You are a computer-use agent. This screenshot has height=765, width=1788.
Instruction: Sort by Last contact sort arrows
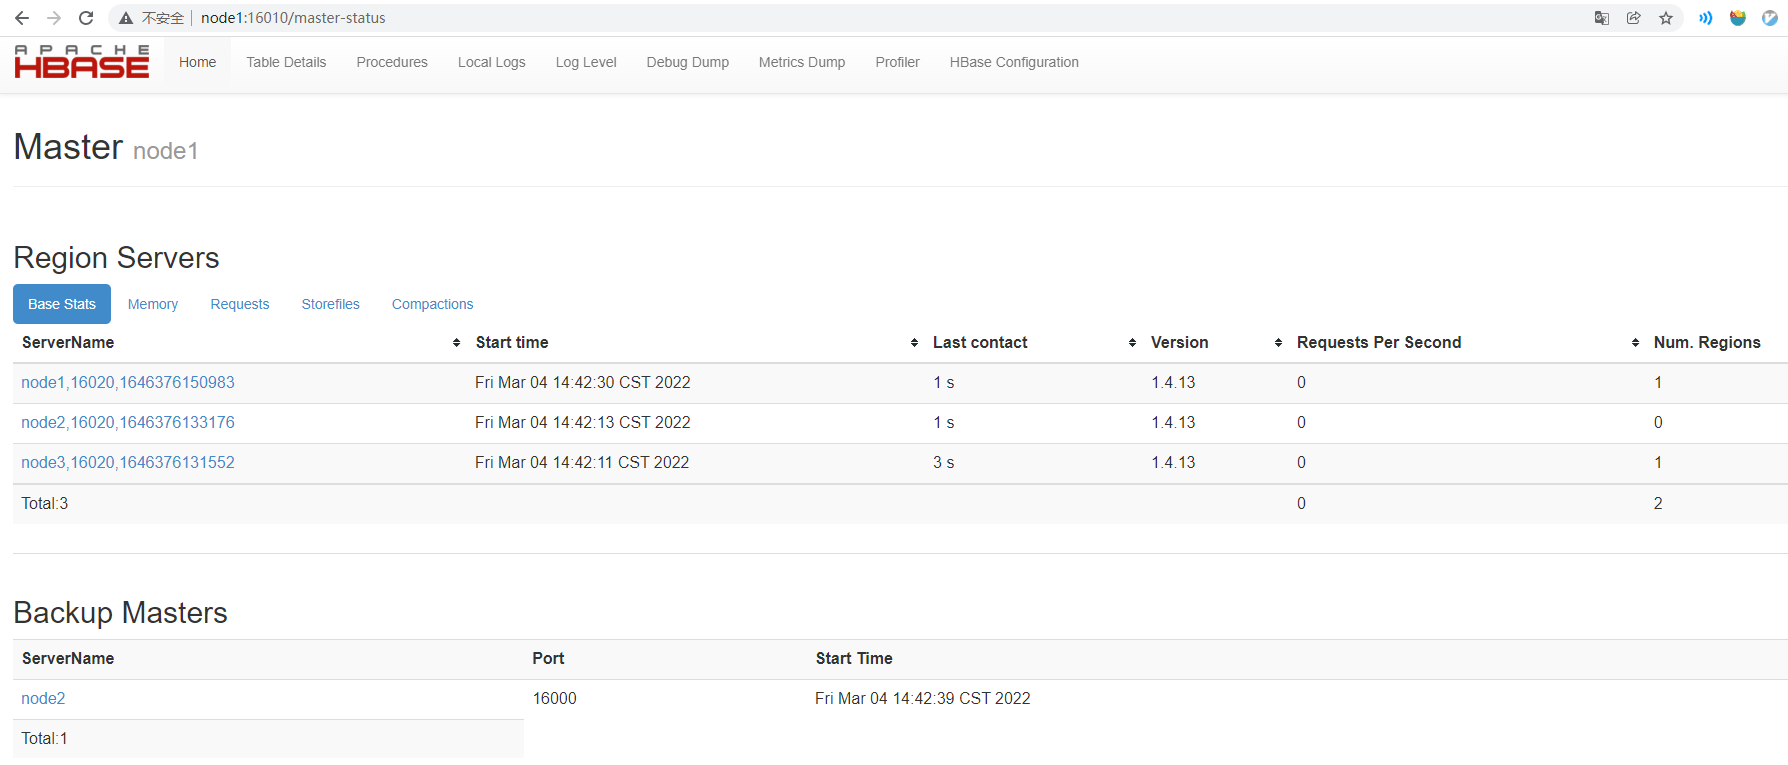(1133, 343)
